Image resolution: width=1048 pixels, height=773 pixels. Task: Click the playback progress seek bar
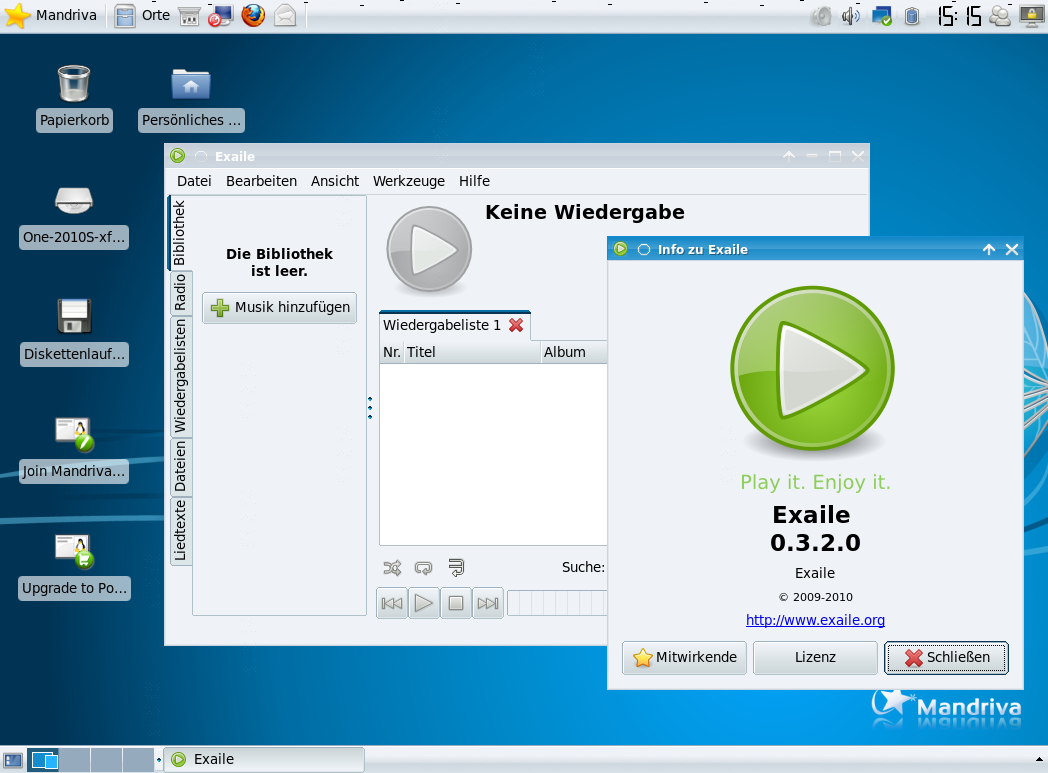tap(557, 603)
